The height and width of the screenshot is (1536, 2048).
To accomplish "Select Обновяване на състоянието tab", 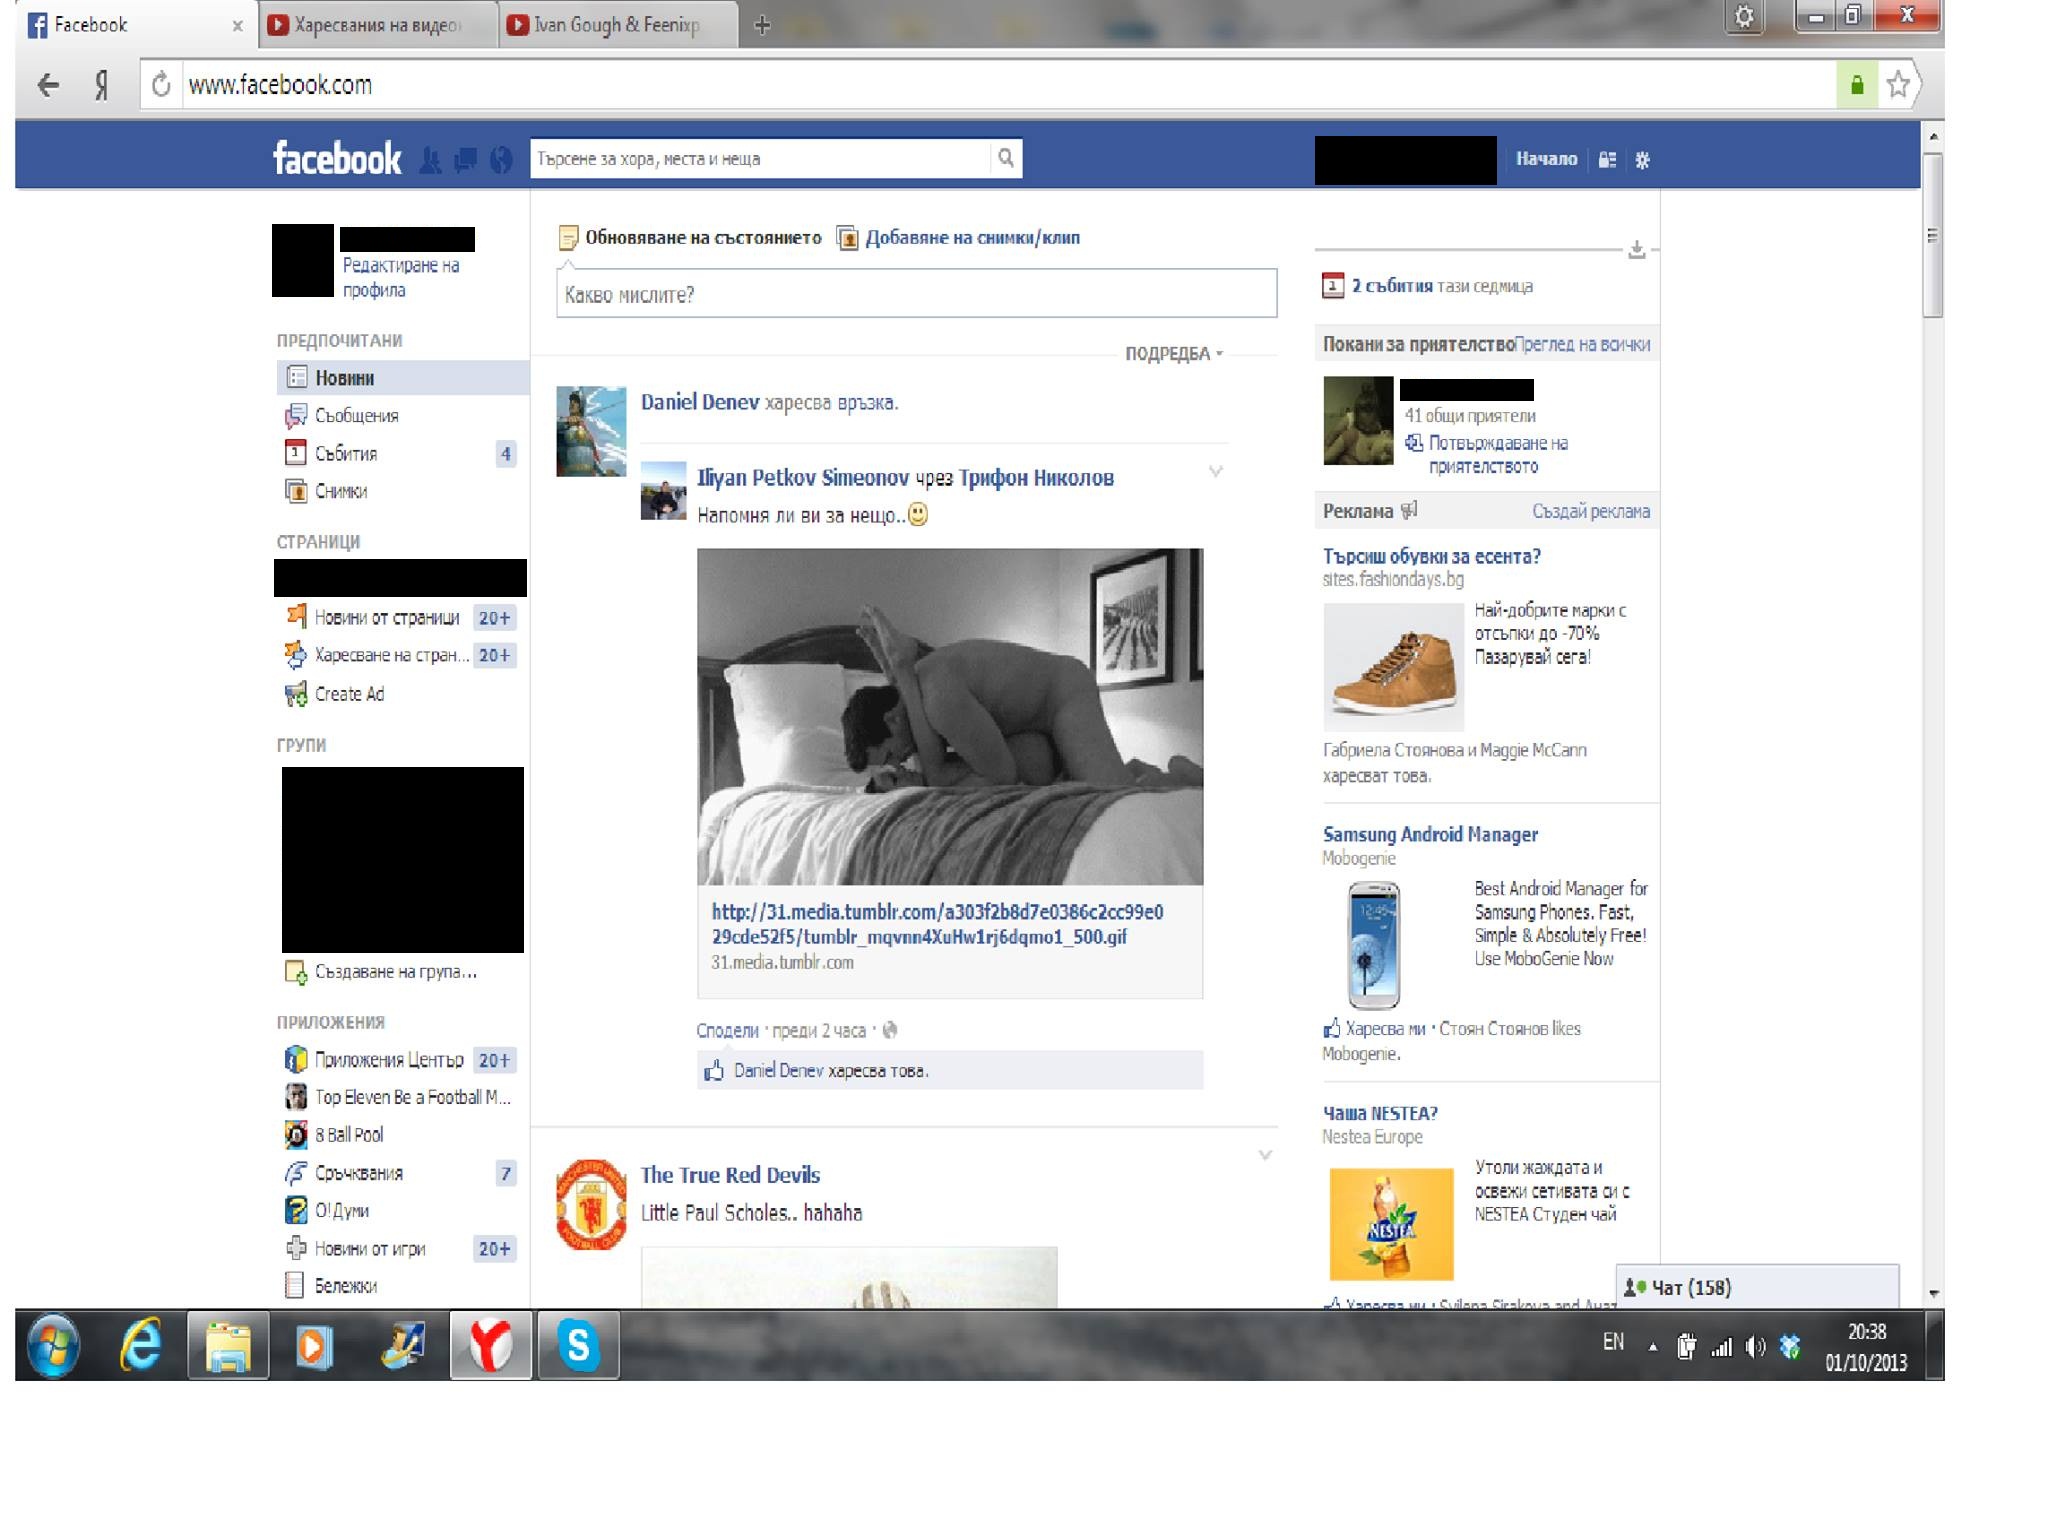I will 691,238.
